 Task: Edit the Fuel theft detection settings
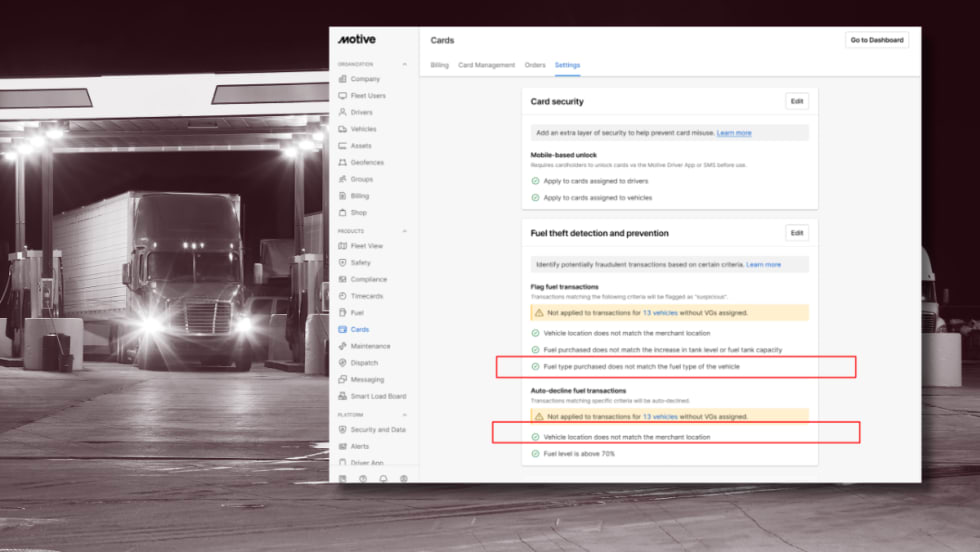point(796,233)
